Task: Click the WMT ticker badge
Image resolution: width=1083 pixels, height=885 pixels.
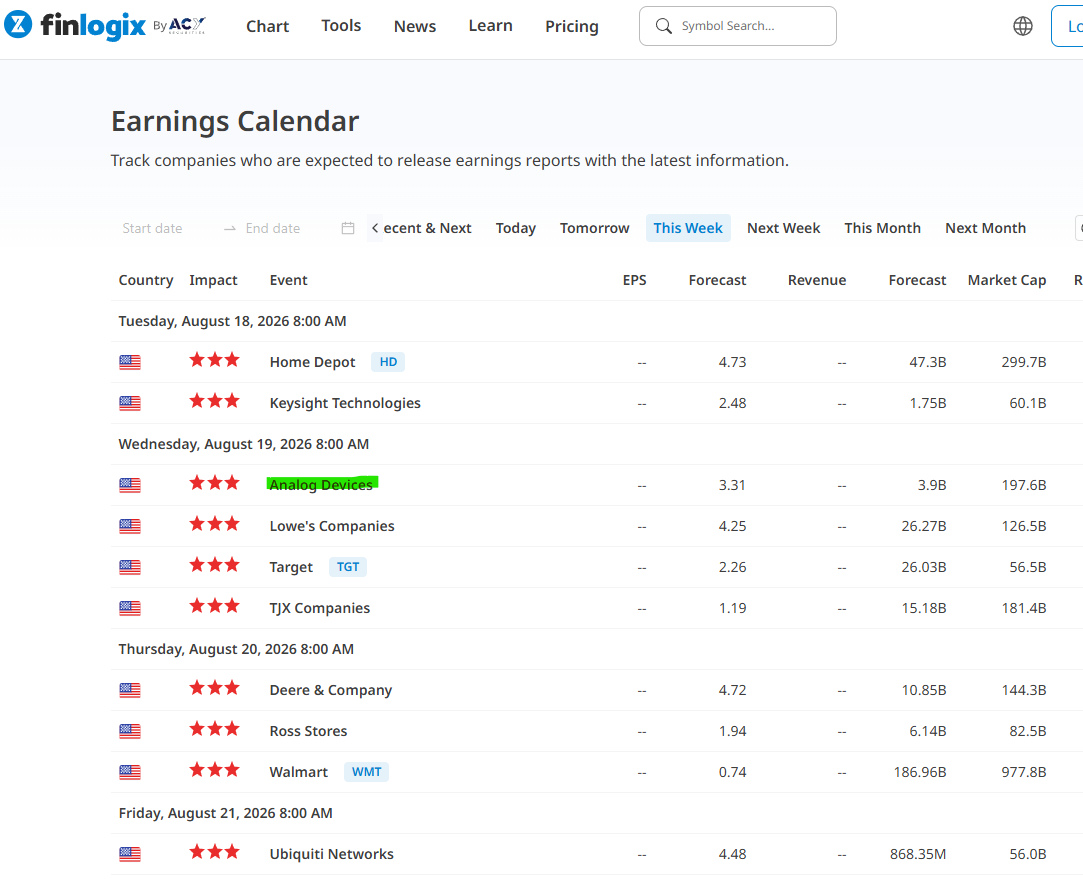Action: point(366,772)
